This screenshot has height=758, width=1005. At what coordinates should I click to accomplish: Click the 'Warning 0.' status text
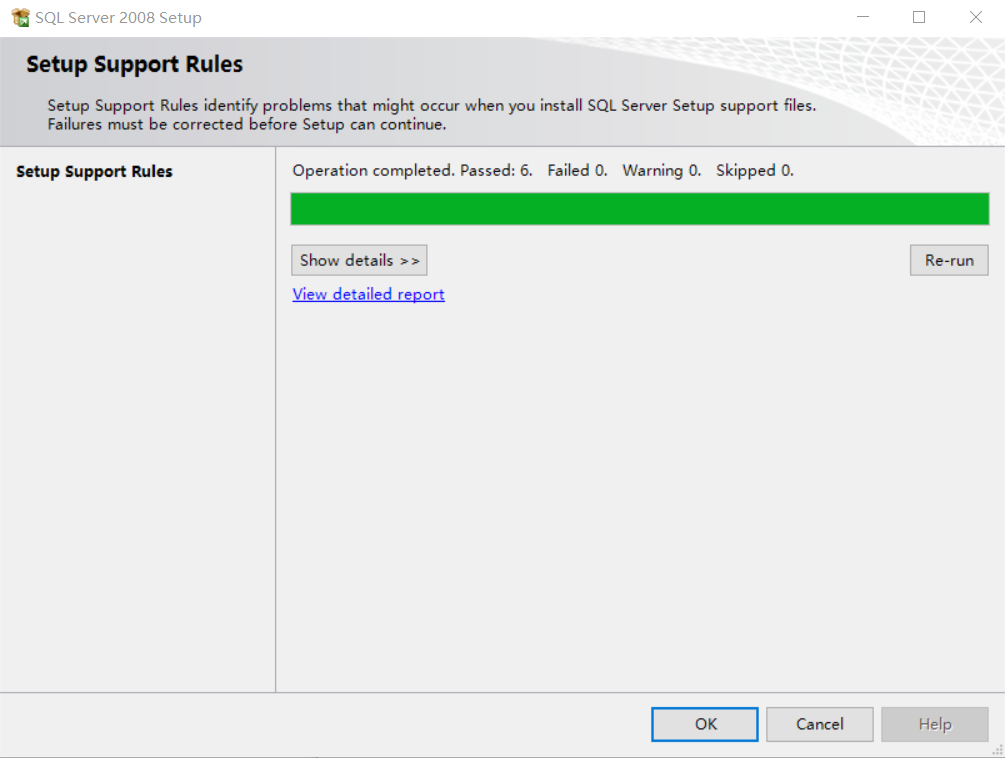pos(661,170)
